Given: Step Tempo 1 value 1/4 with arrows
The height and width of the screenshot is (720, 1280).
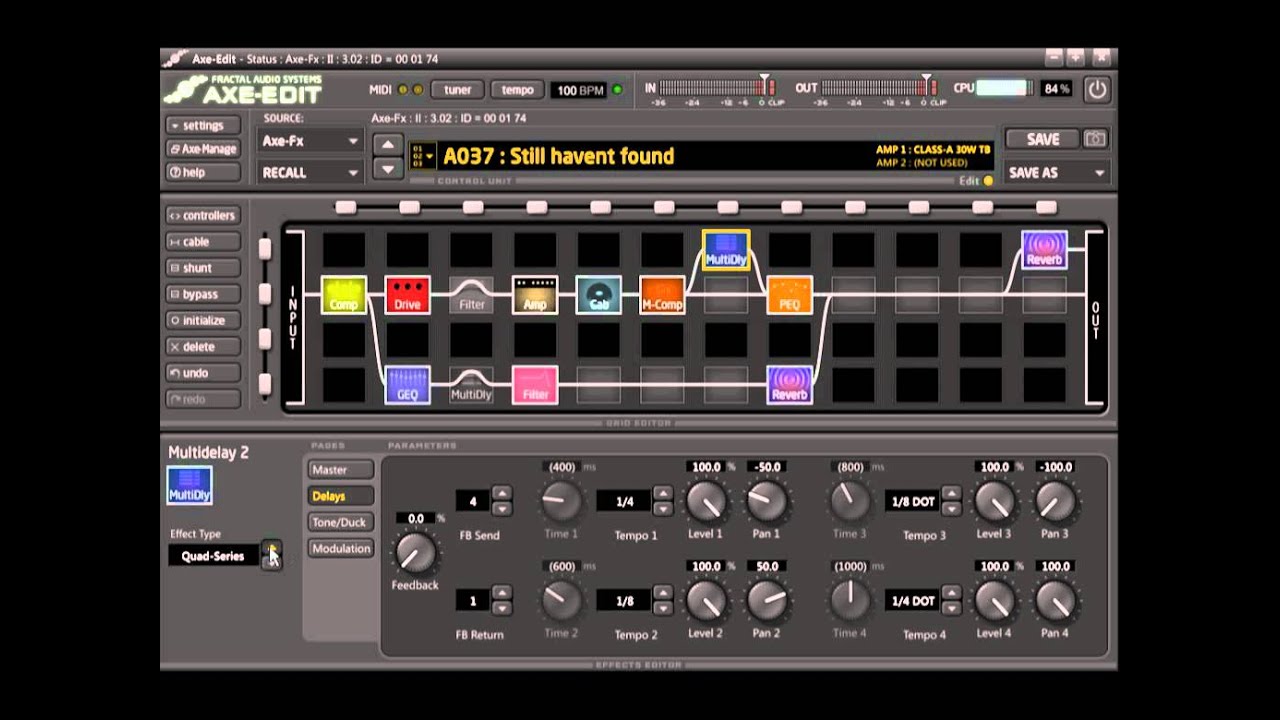Looking at the screenshot, I should (x=662, y=500).
